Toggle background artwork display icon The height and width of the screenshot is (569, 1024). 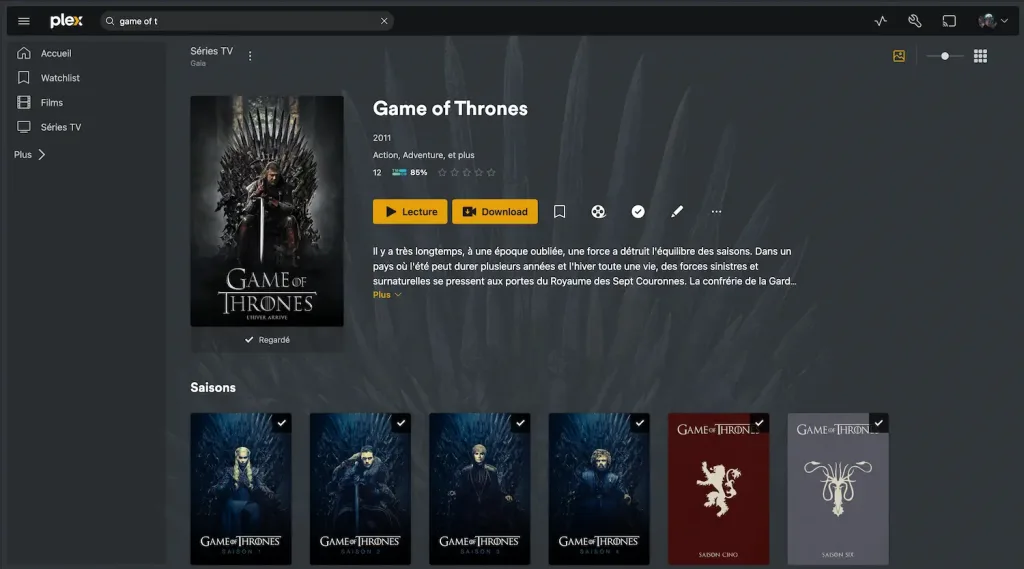(899, 56)
